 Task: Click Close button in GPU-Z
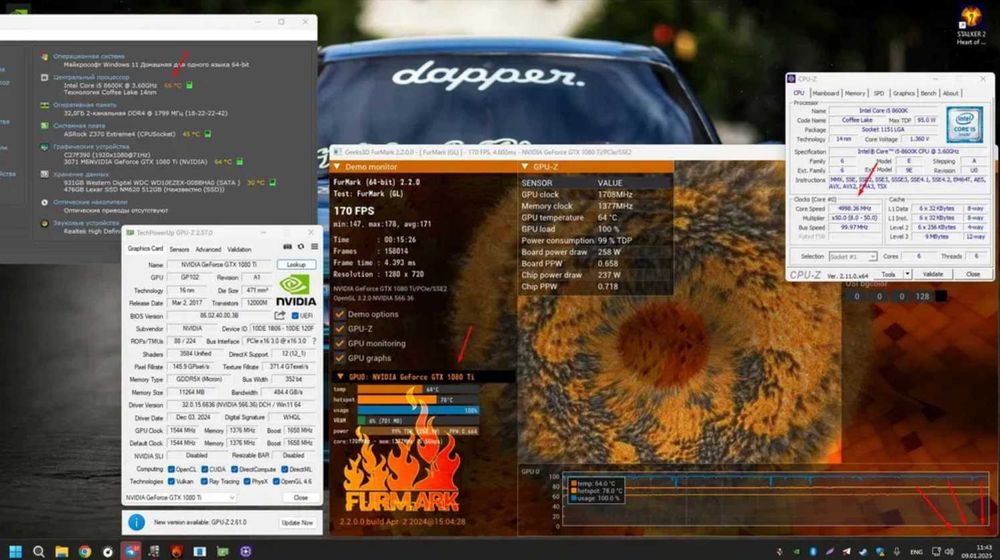pos(300,497)
